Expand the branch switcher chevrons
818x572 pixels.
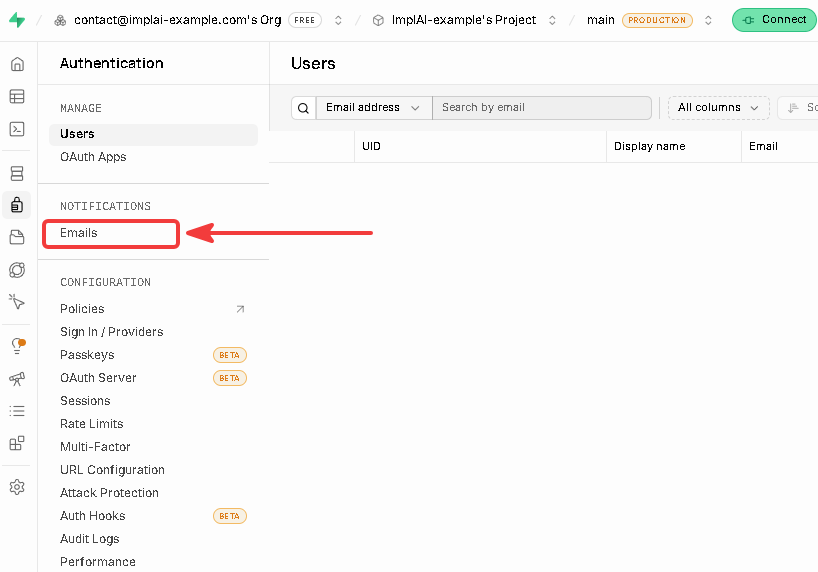tap(708, 20)
